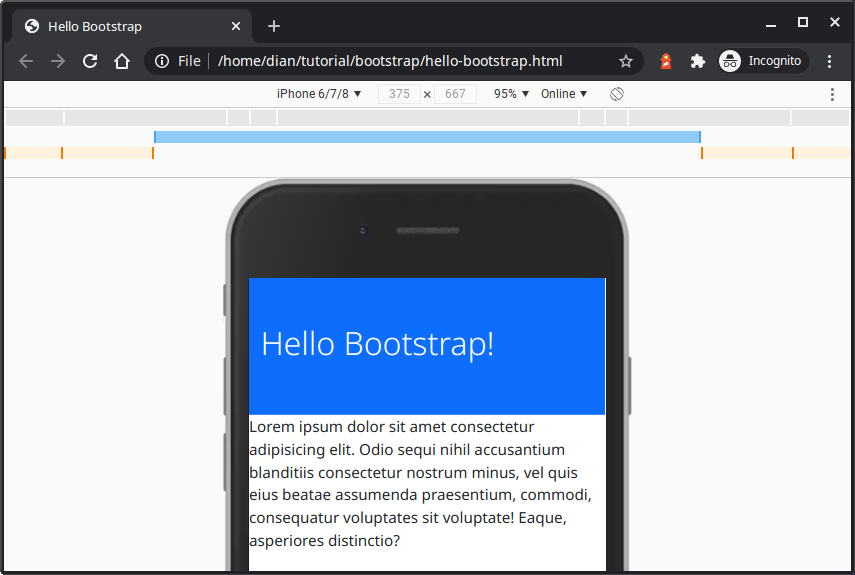The height and width of the screenshot is (575, 855).
Task: Open a new tab
Action: (x=274, y=26)
